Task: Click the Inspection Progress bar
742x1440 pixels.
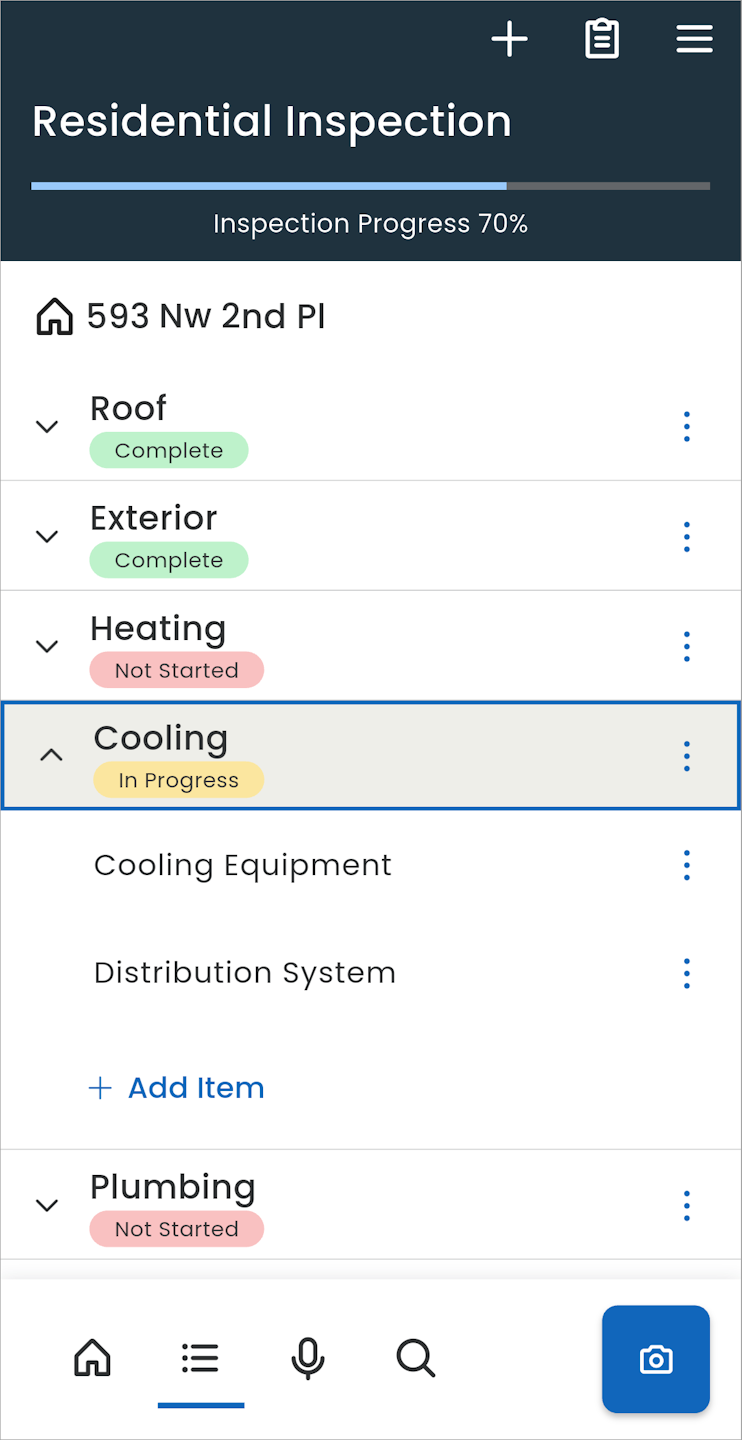Action: pos(370,186)
